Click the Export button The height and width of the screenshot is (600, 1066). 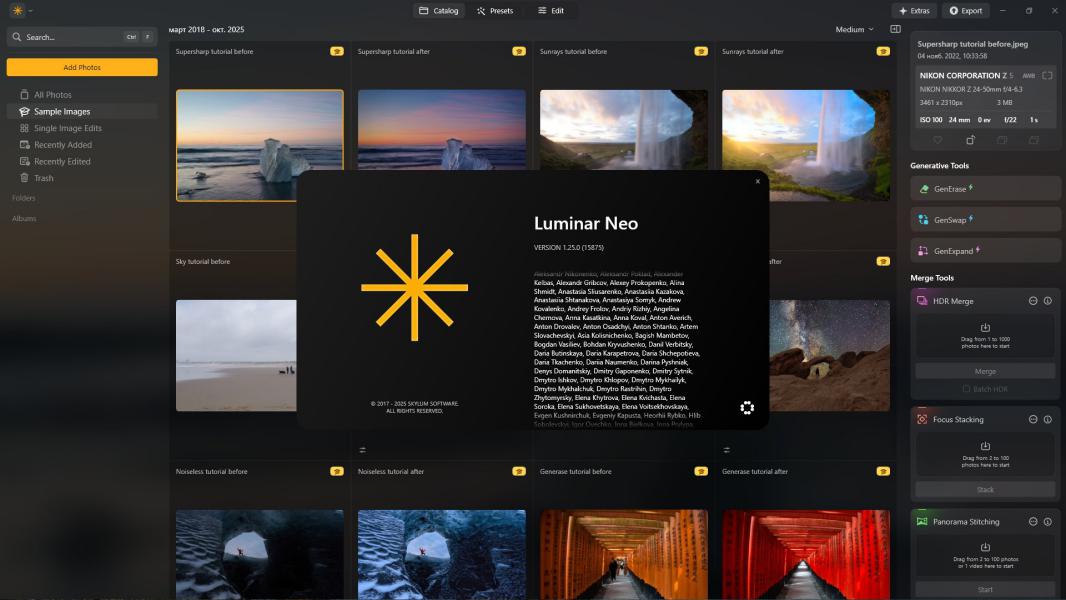(x=966, y=11)
